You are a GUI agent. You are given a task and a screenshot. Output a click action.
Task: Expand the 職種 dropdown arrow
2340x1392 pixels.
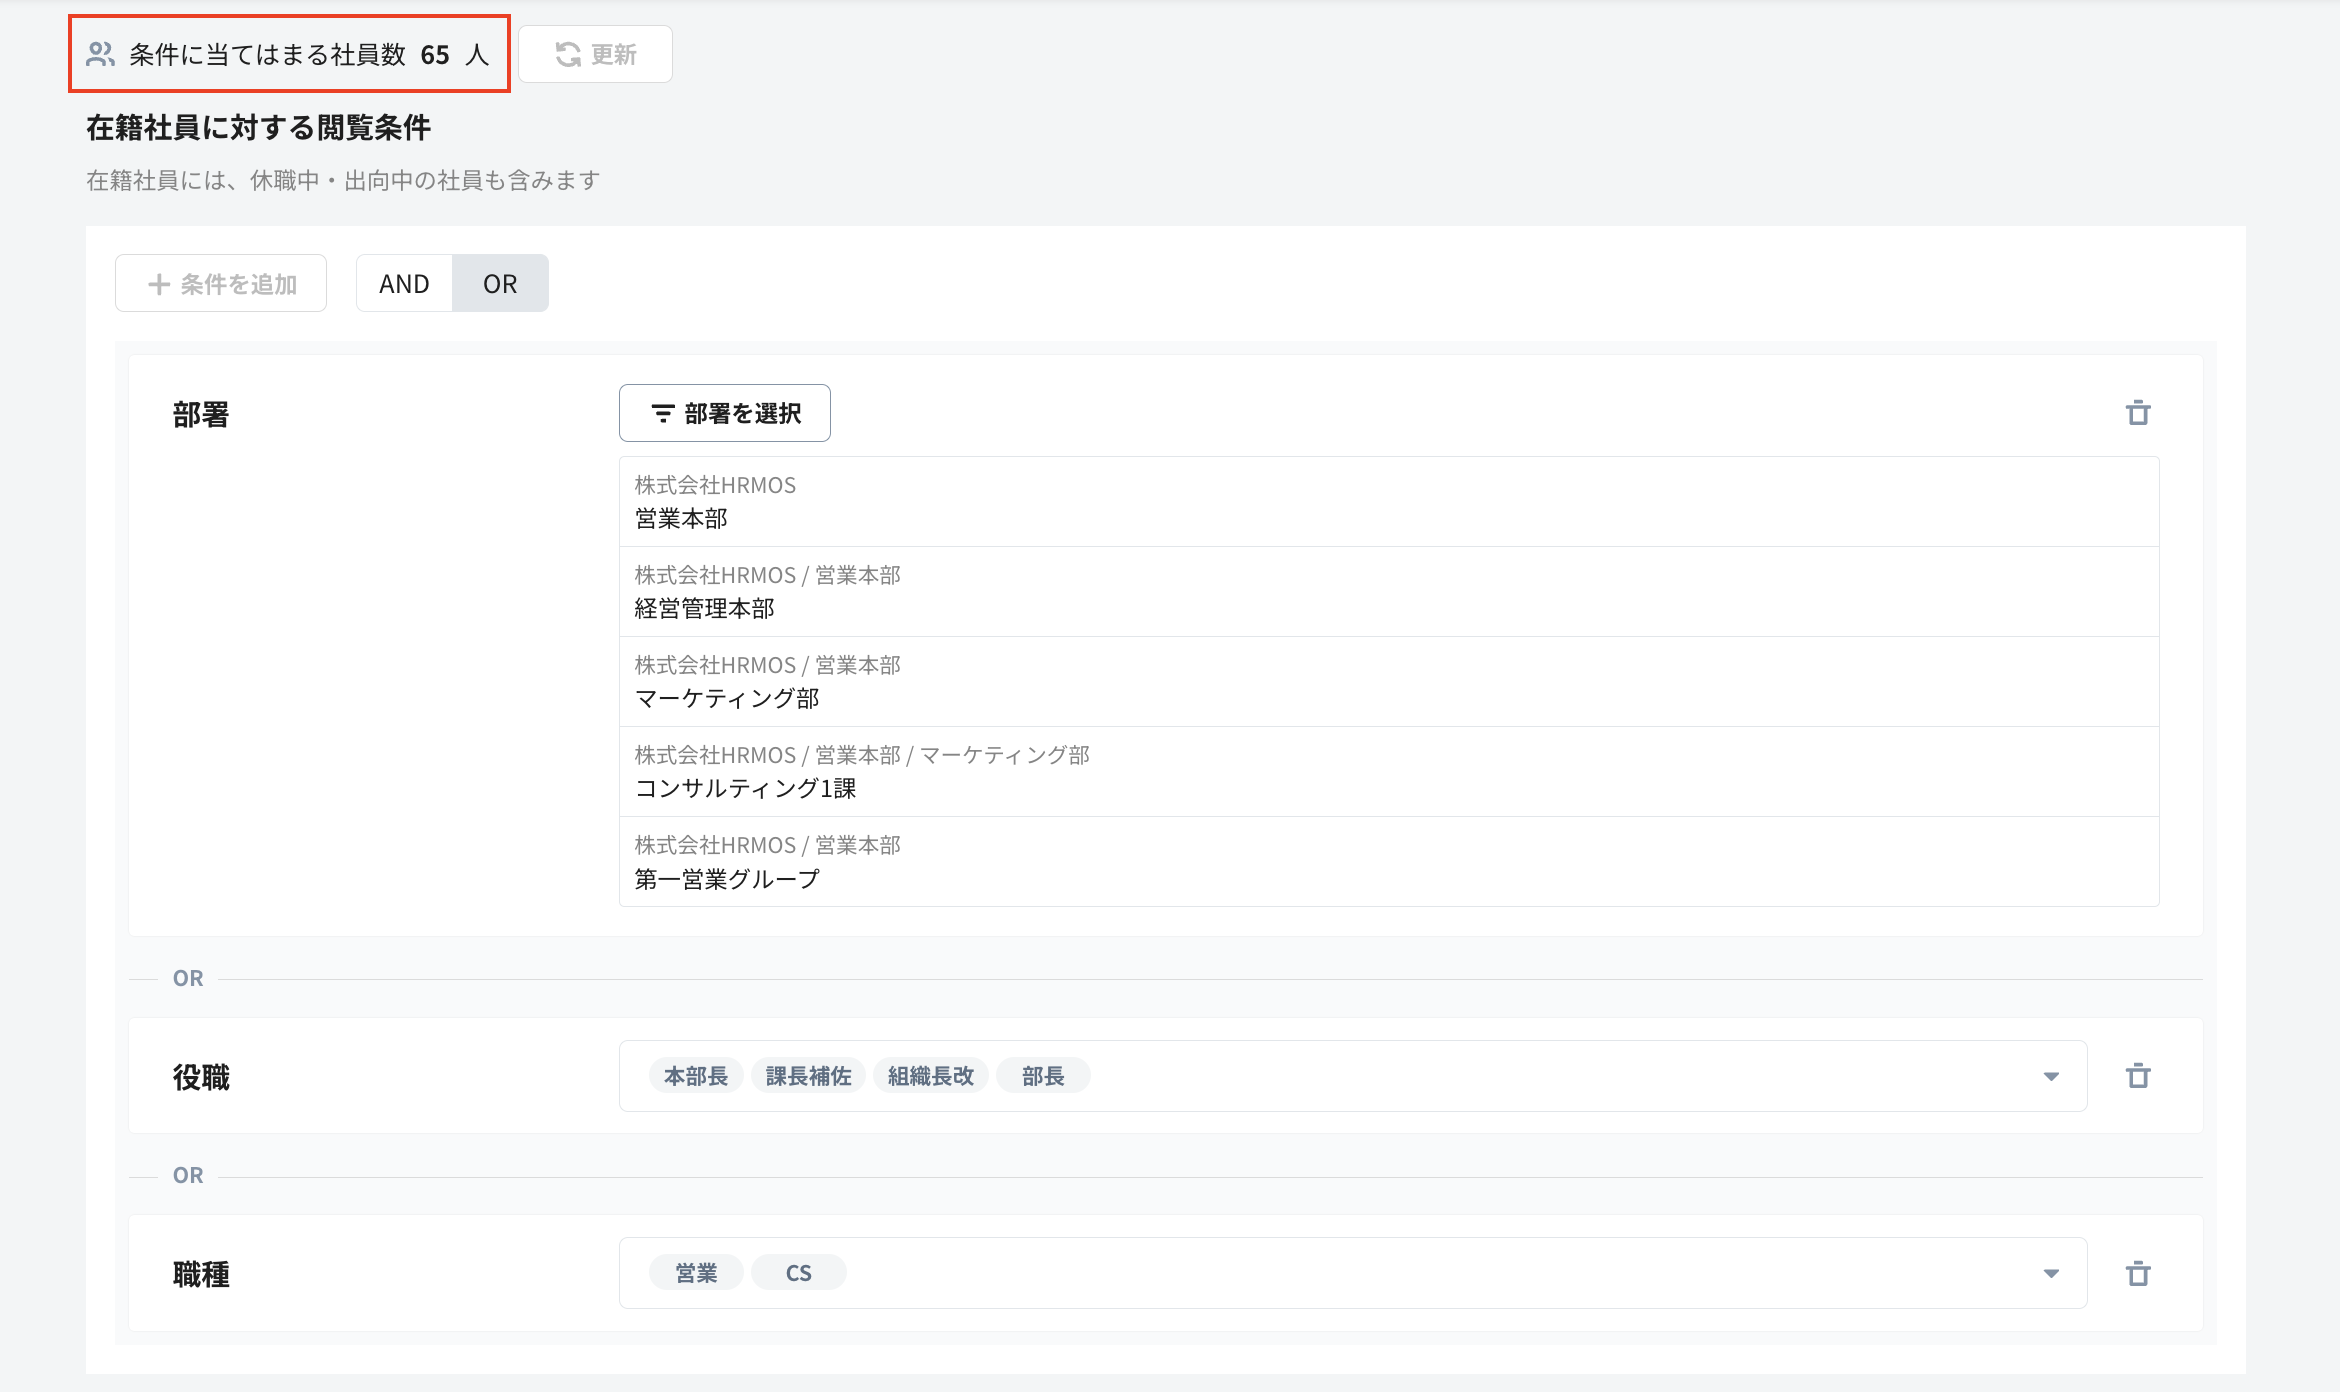pyautogui.click(x=2051, y=1274)
